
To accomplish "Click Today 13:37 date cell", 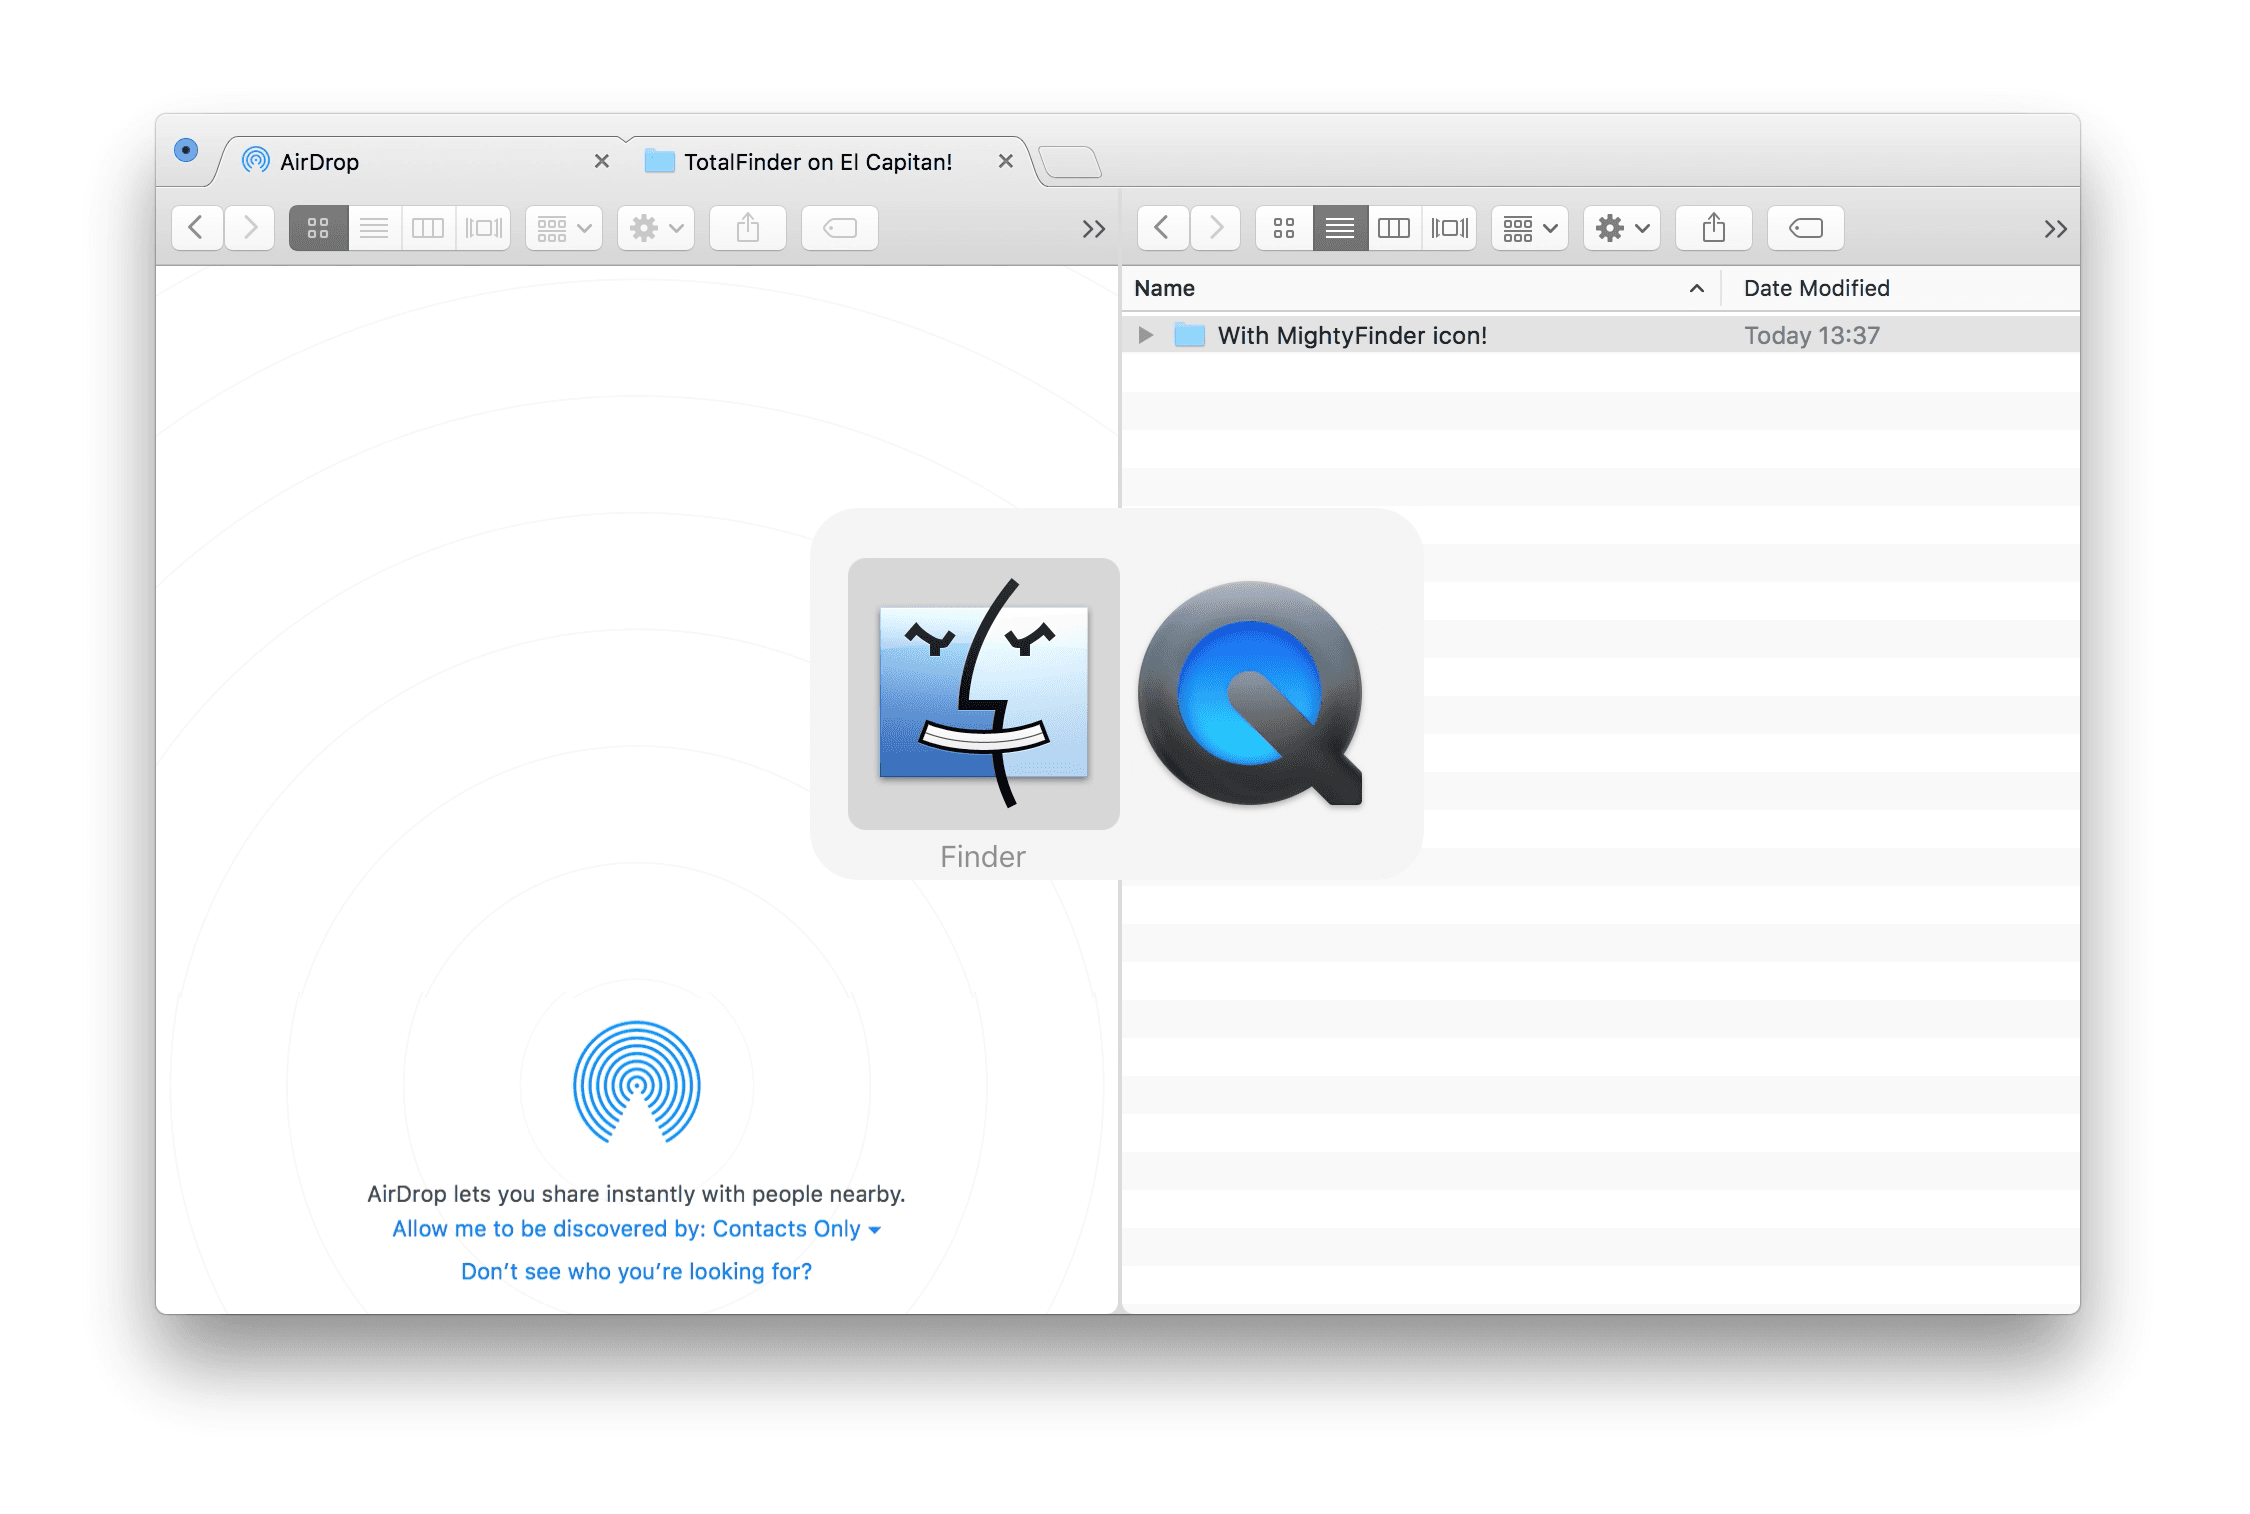I will tap(1812, 335).
